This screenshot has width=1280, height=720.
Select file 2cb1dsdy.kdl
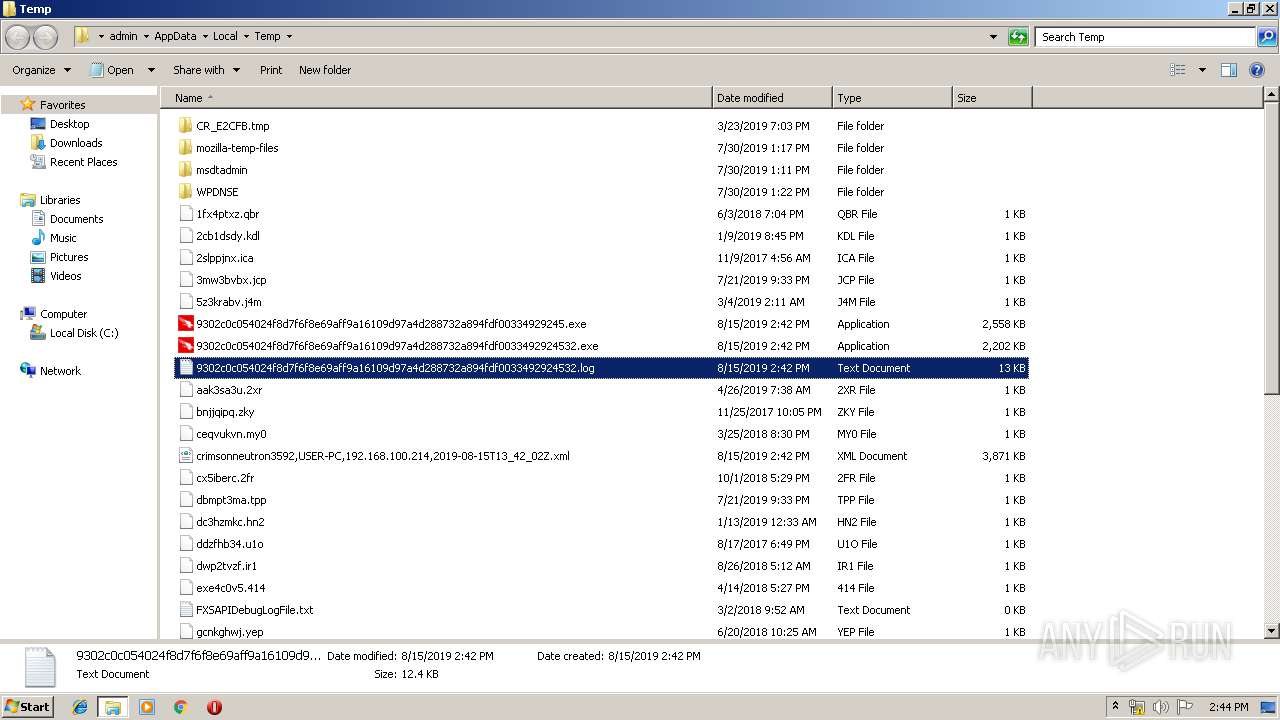coord(227,236)
